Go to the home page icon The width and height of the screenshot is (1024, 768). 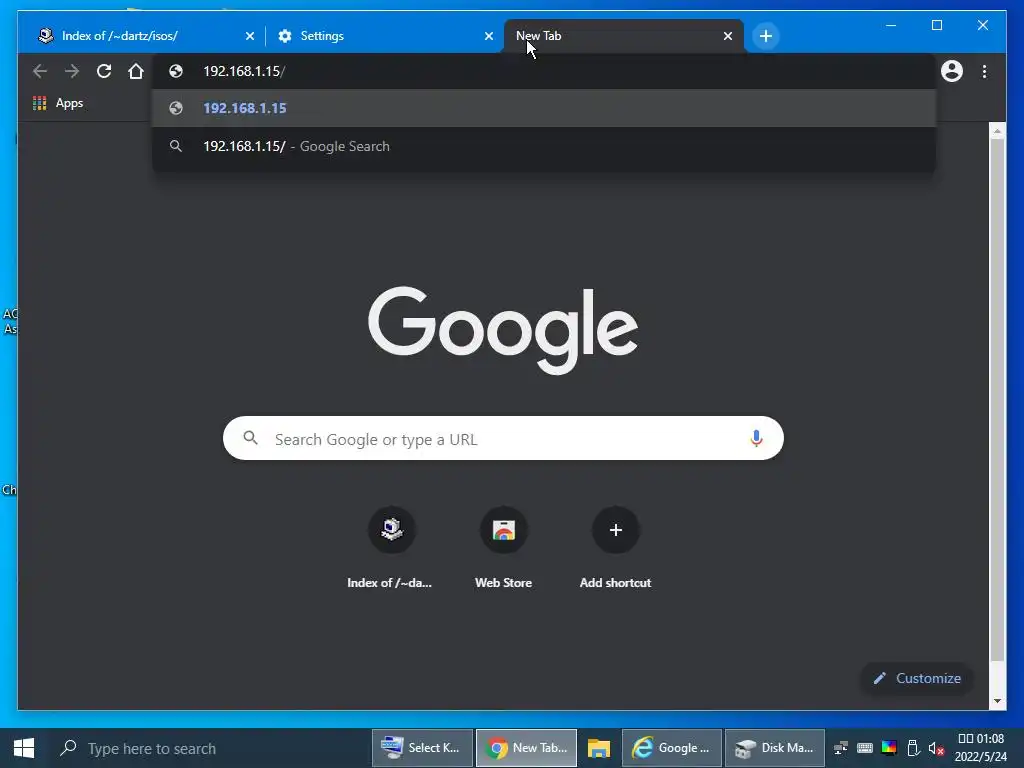(x=136, y=71)
